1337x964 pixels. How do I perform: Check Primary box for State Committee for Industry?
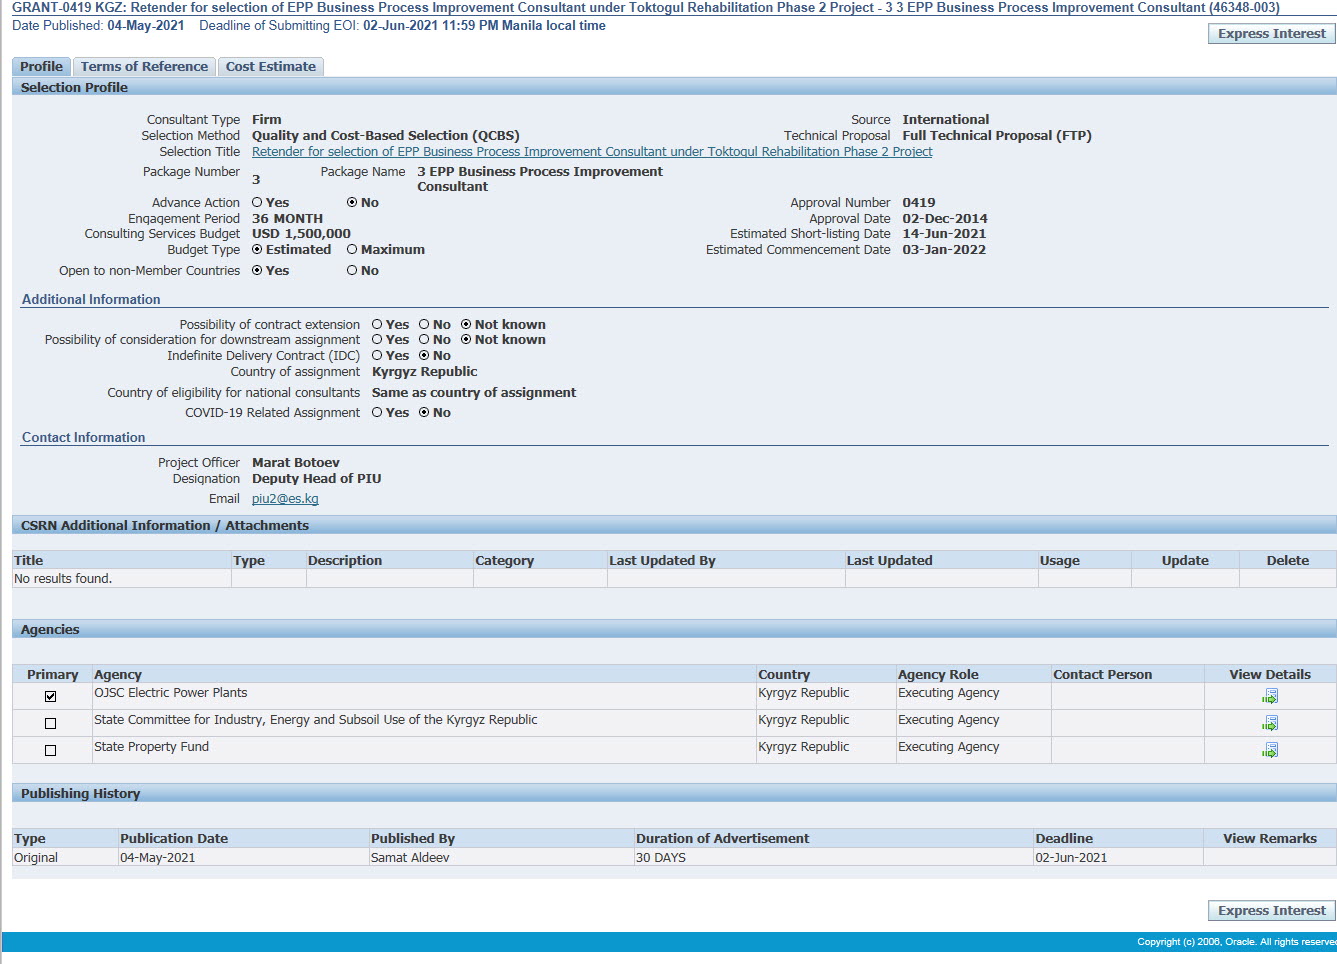click(x=51, y=723)
